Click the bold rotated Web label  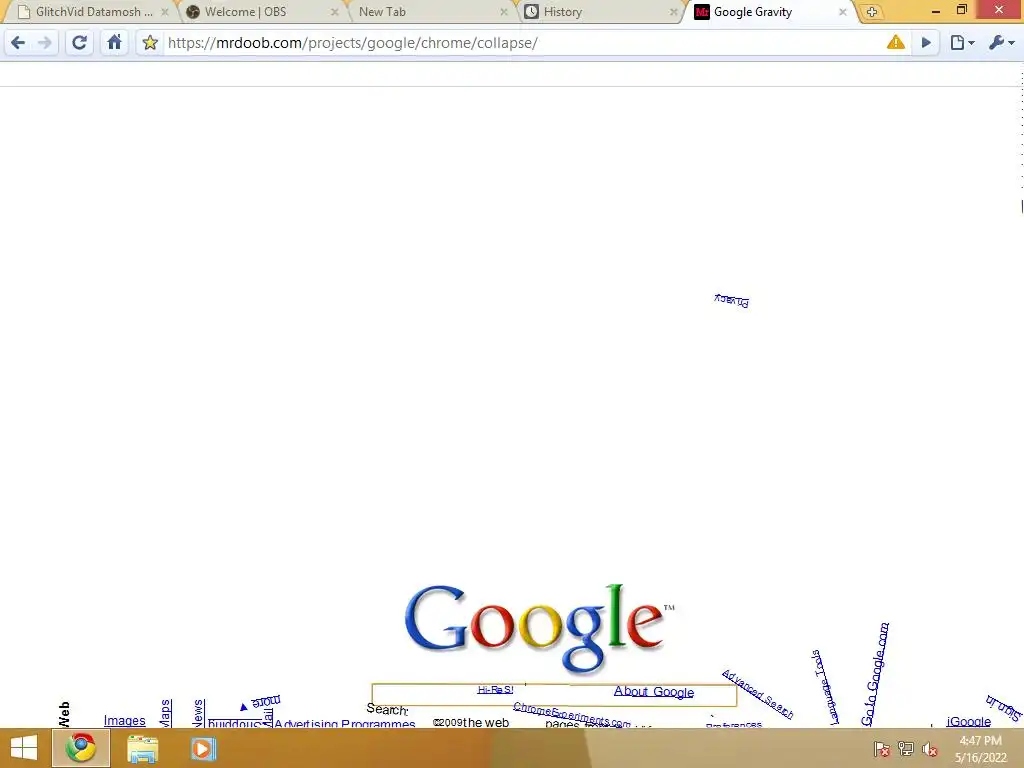coord(64,714)
